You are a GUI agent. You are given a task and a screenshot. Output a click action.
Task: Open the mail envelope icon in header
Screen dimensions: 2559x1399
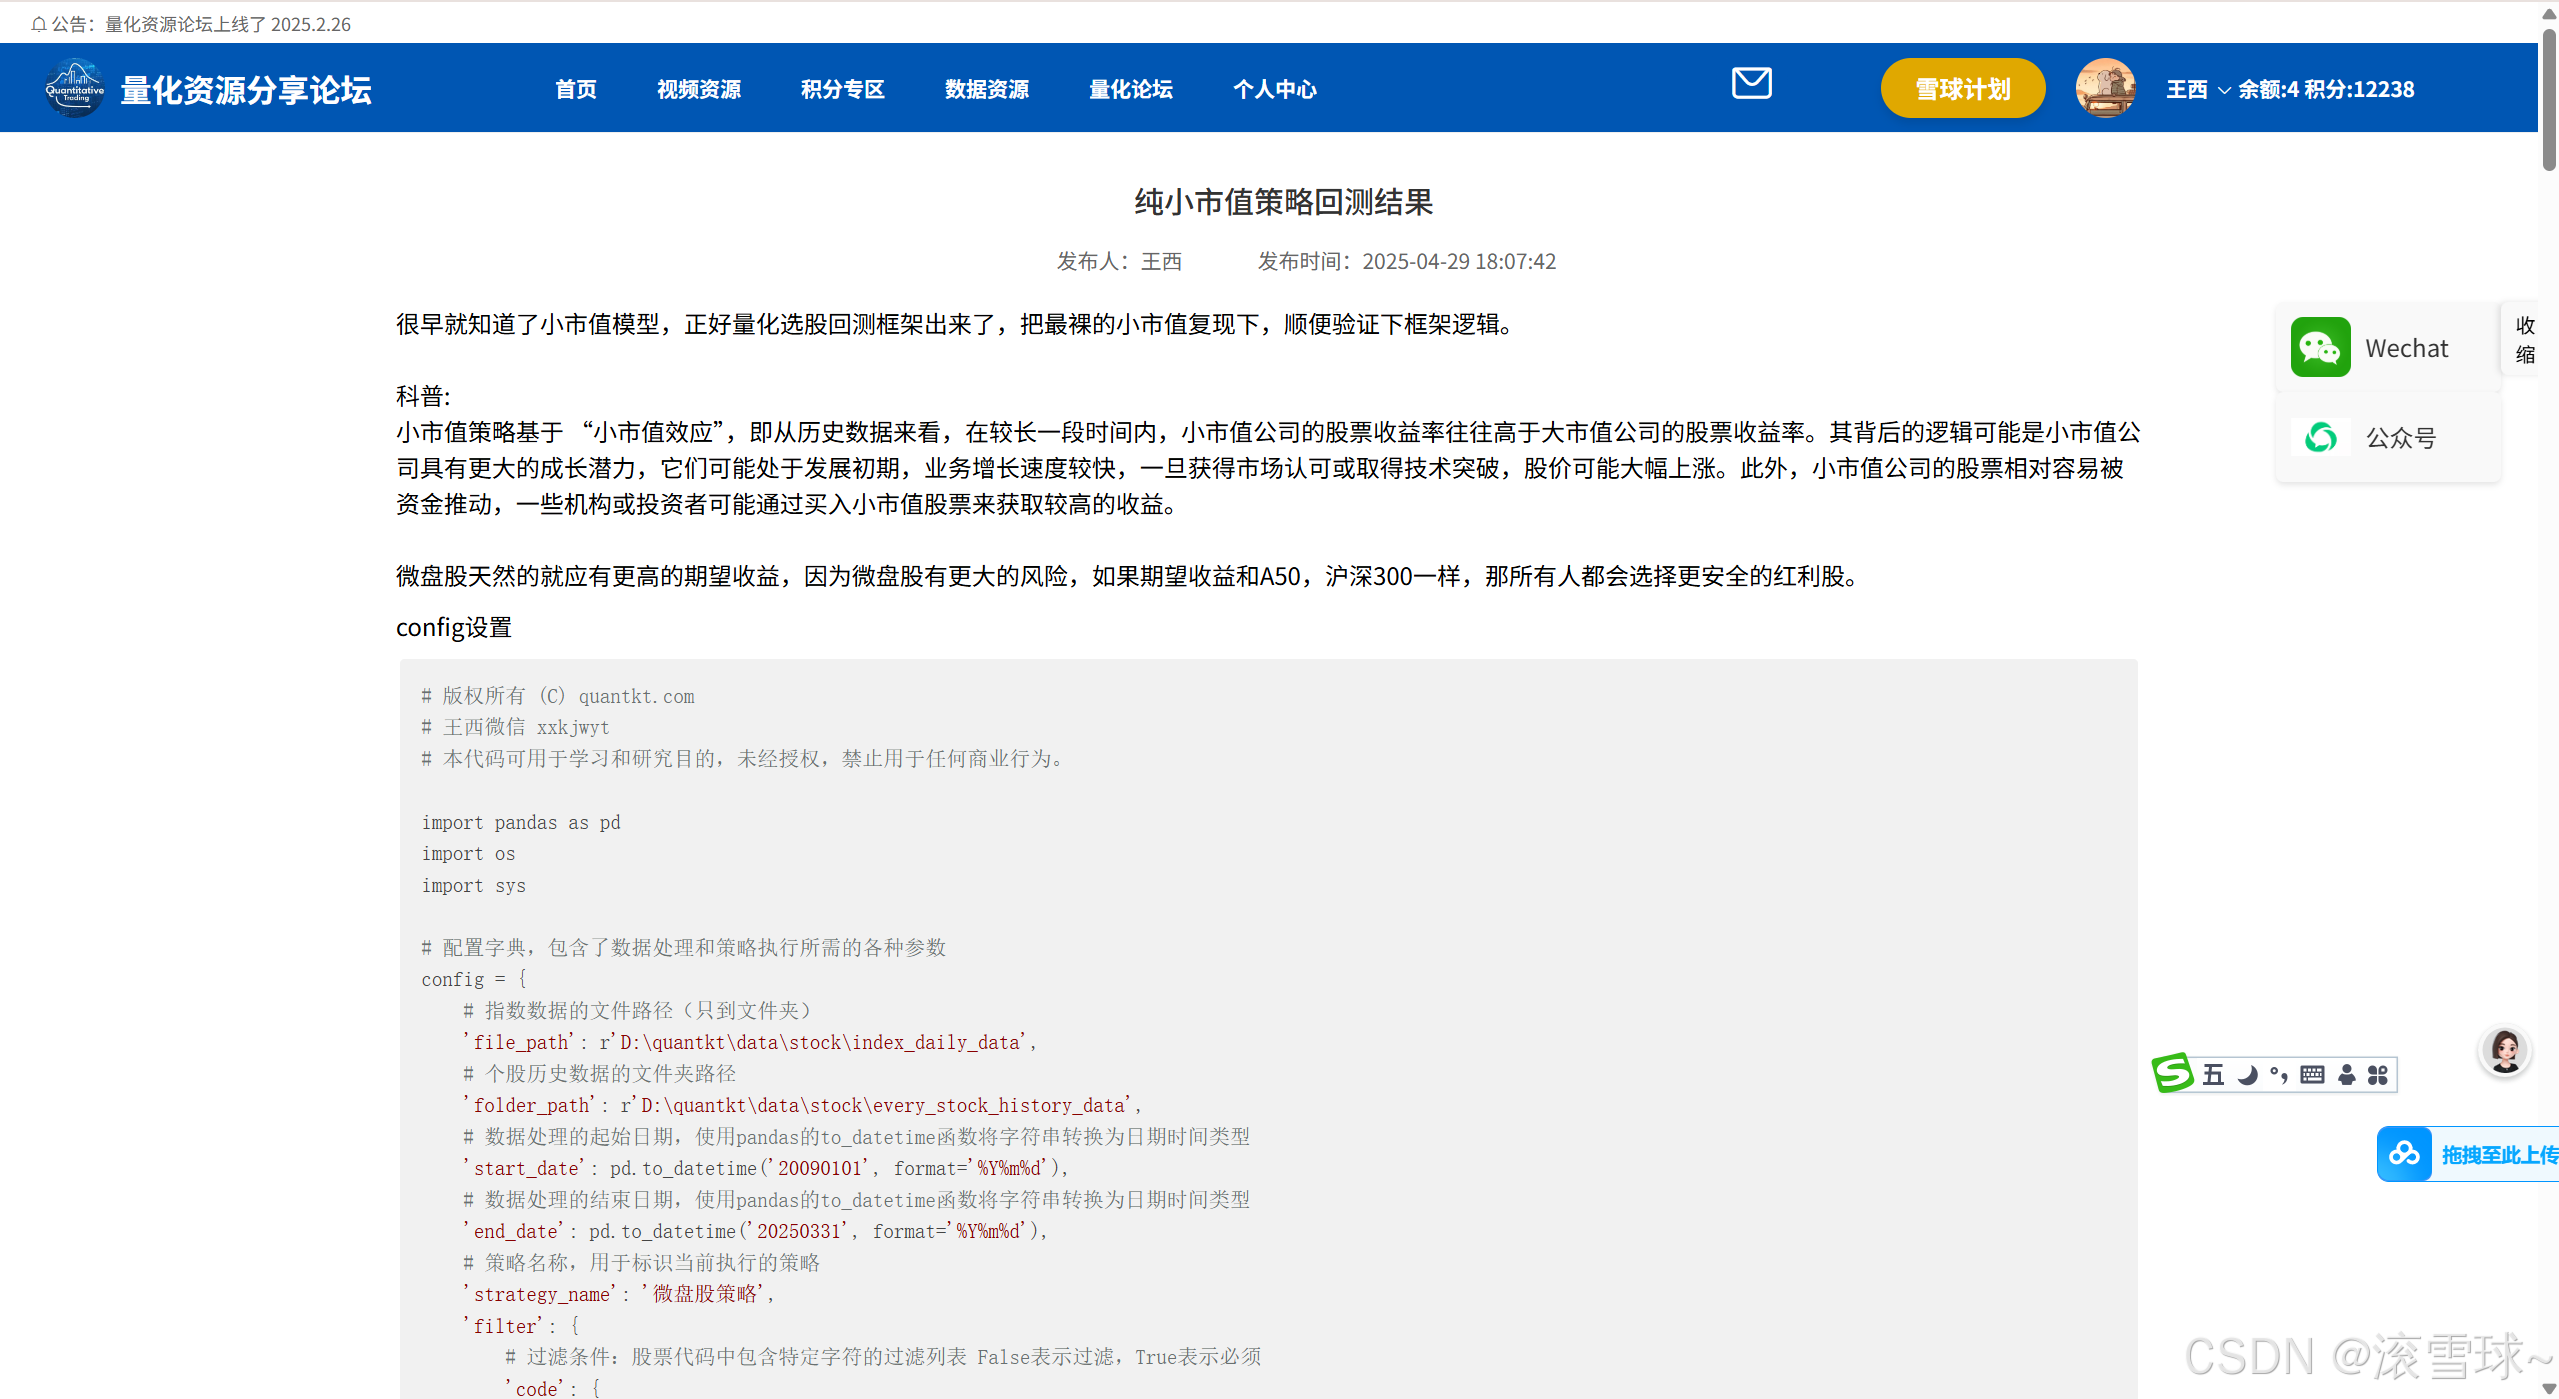pyautogui.click(x=1751, y=83)
